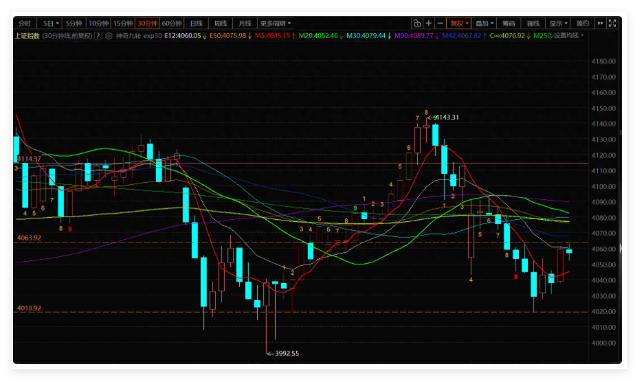639x381 pixels.
Task: Open the 5日 period dropdown
Action: (51, 23)
